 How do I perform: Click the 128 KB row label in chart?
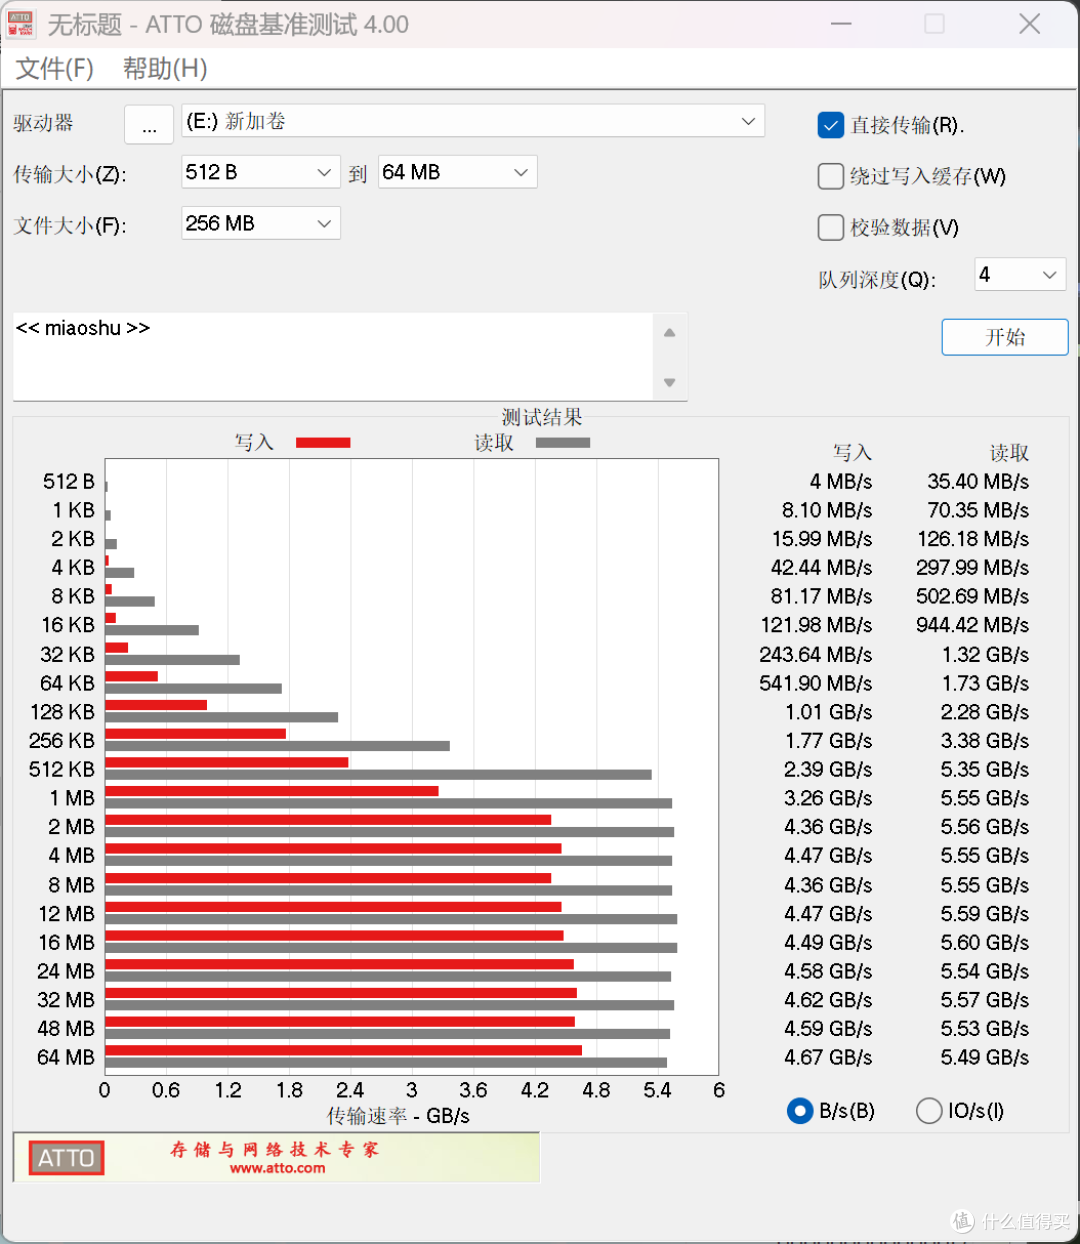click(62, 712)
